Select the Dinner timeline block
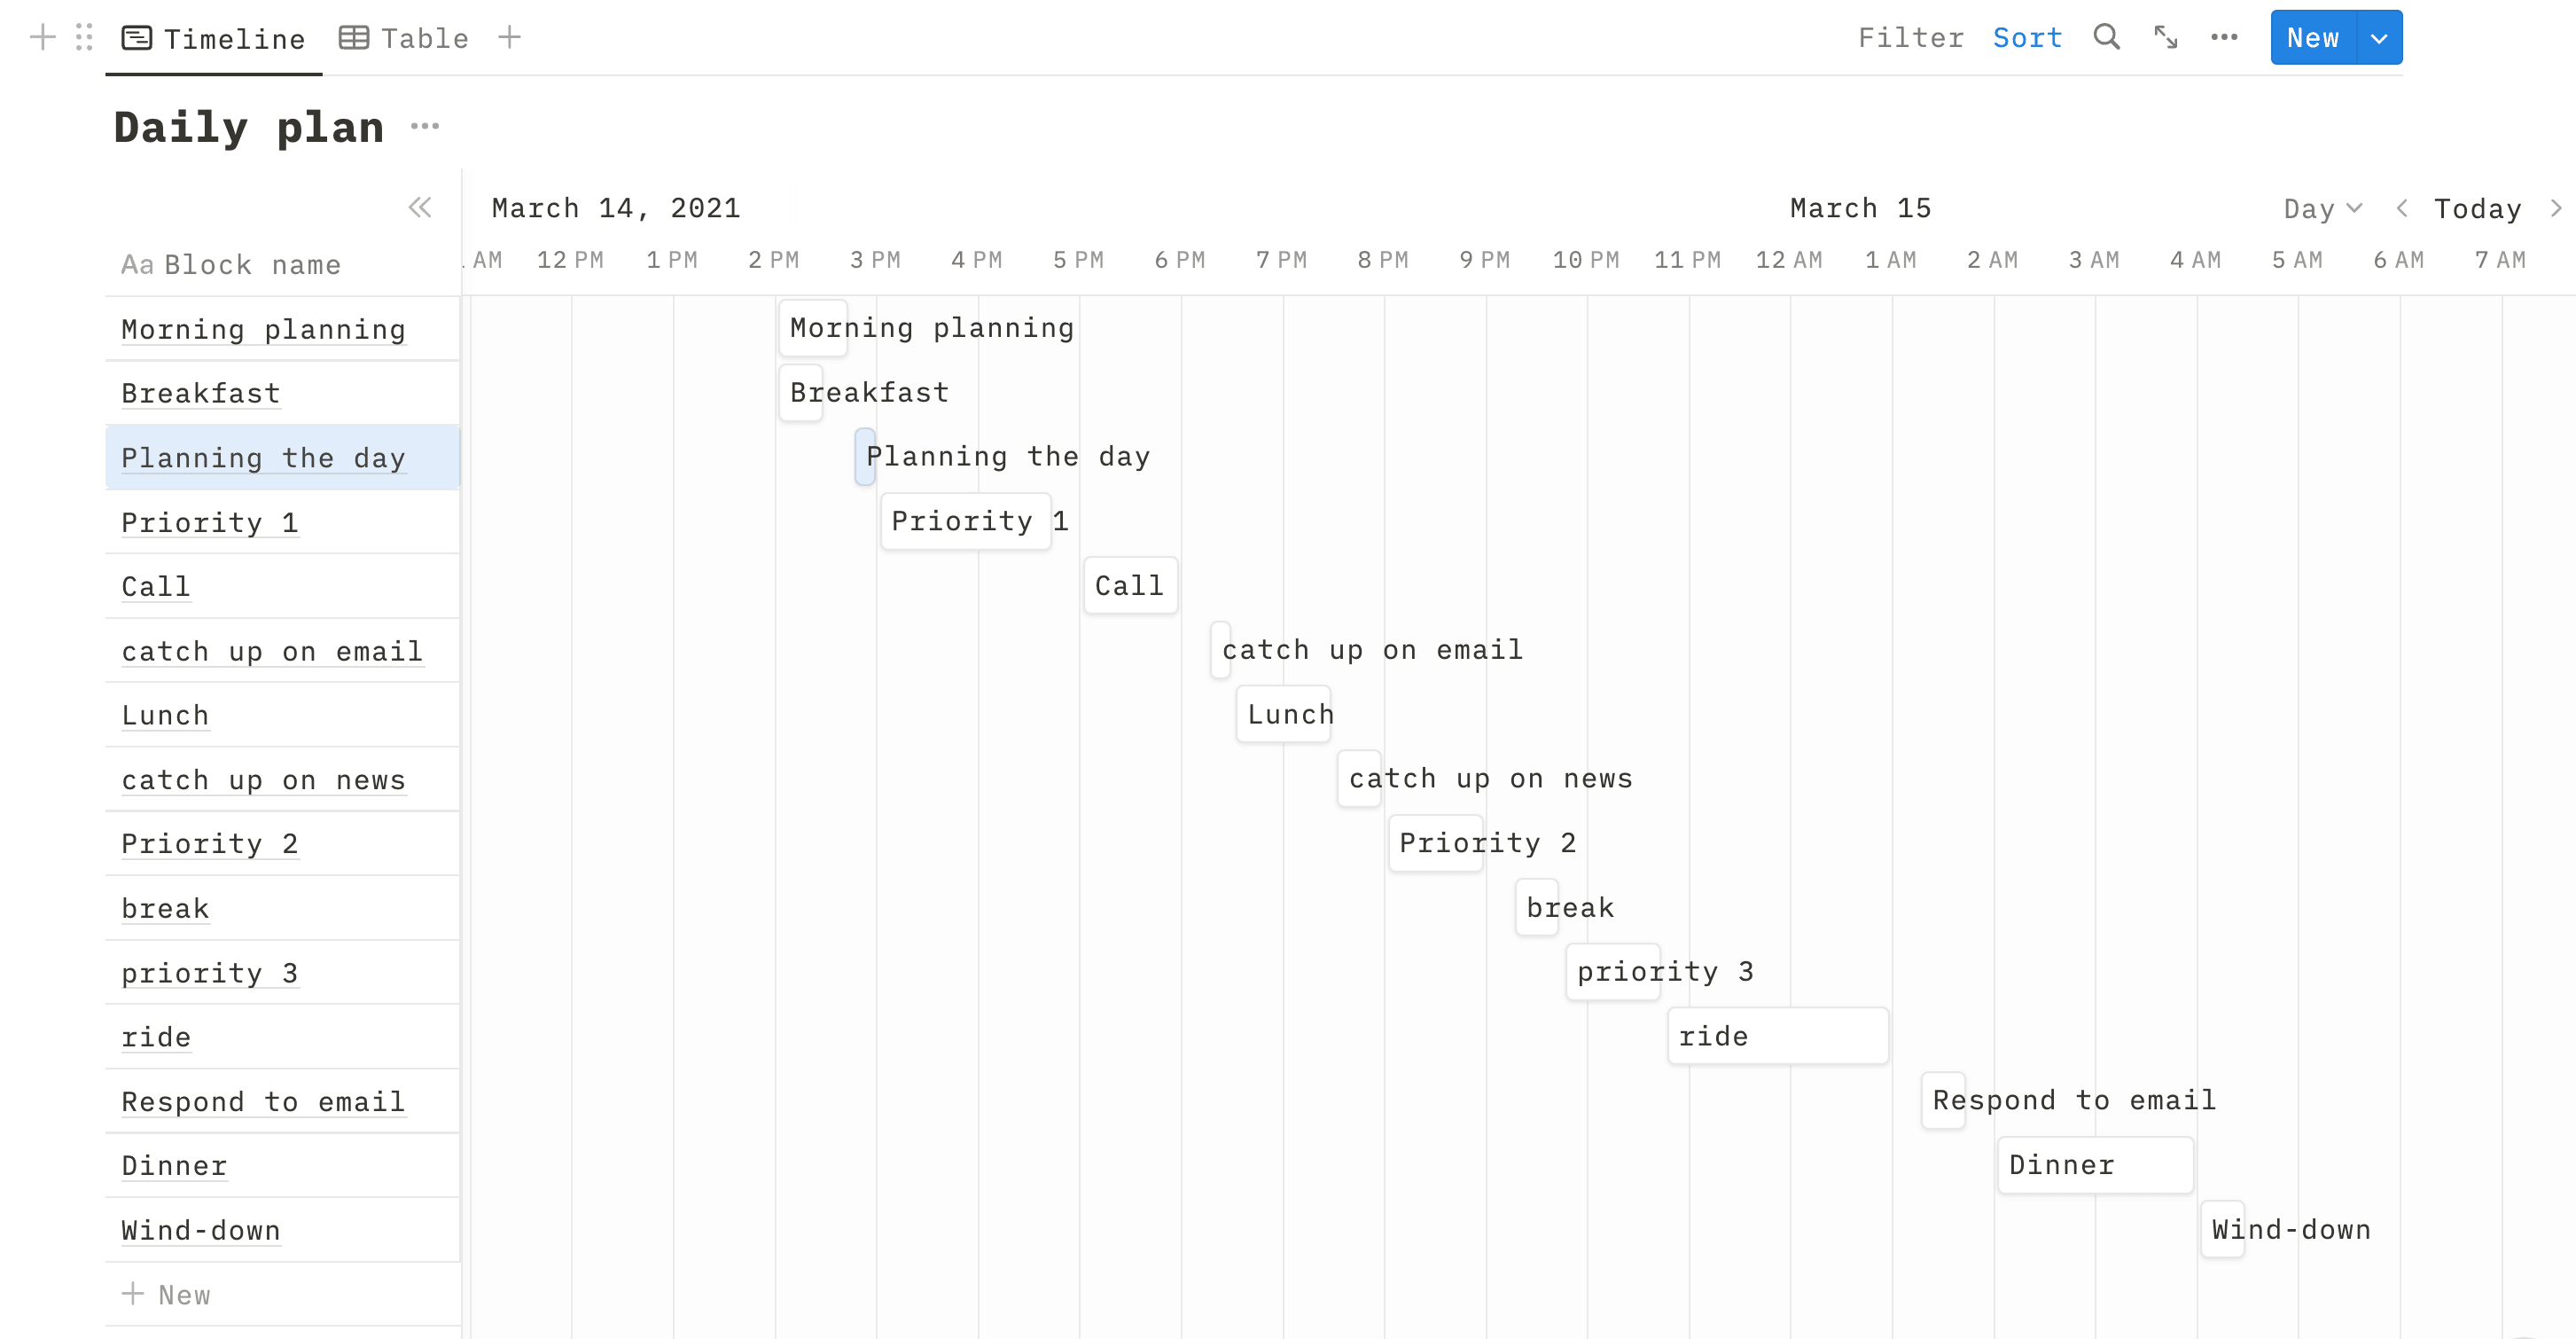 pyautogui.click(x=2095, y=1165)
